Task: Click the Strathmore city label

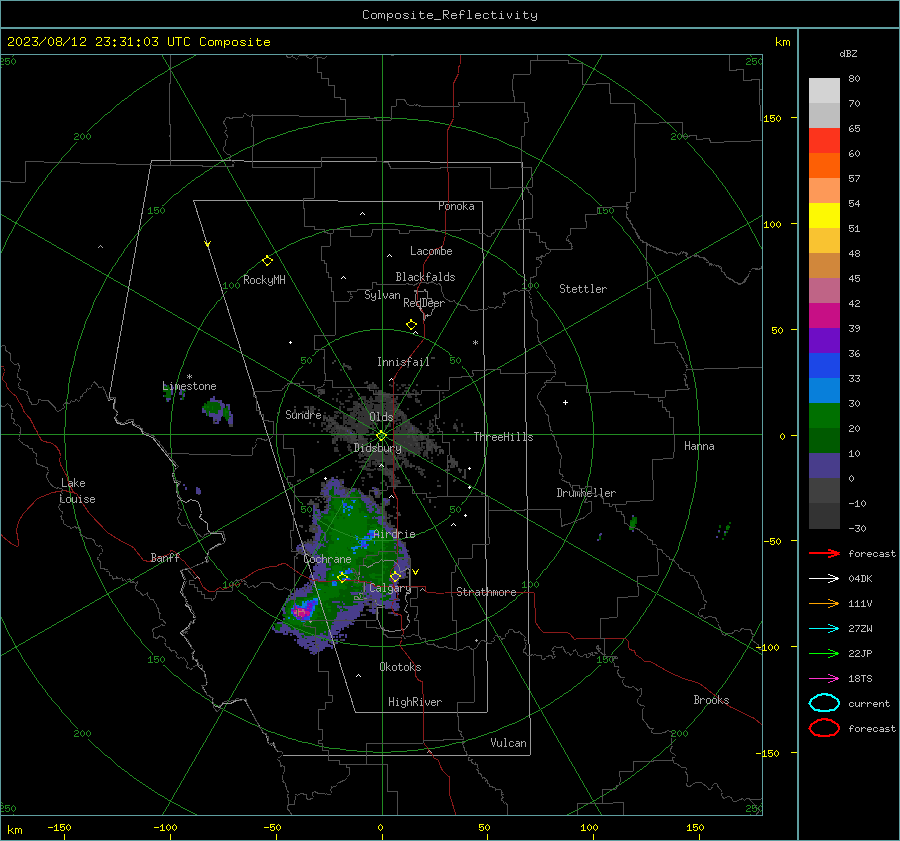Action: [x=486, y=592]
